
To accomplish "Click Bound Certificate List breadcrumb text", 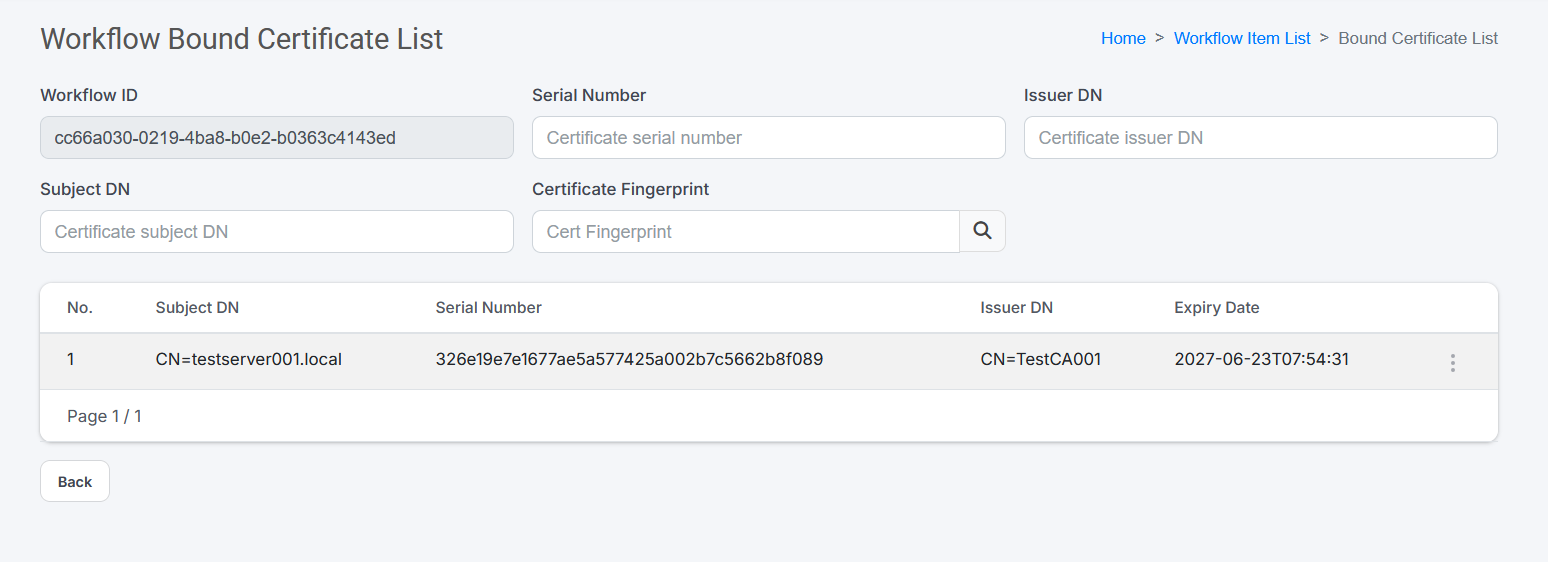I will tap(1418, 38).
